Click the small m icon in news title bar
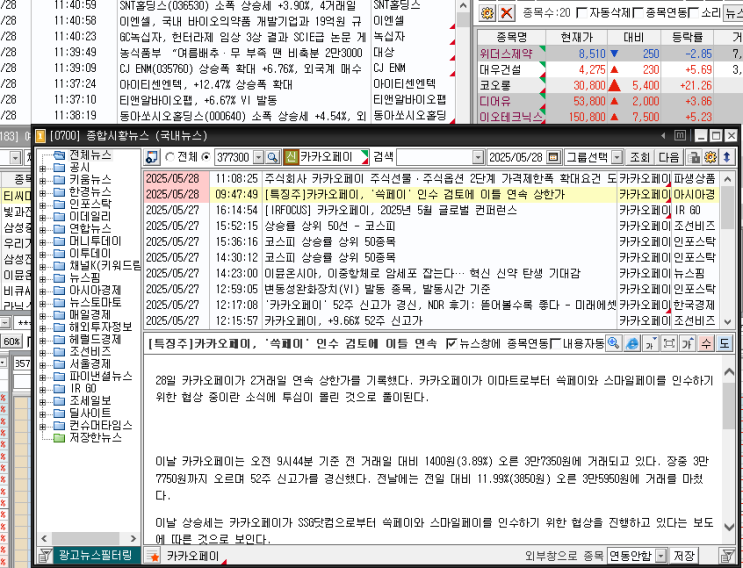The height and width of the screenshot is (568, 743). (680, 135)
